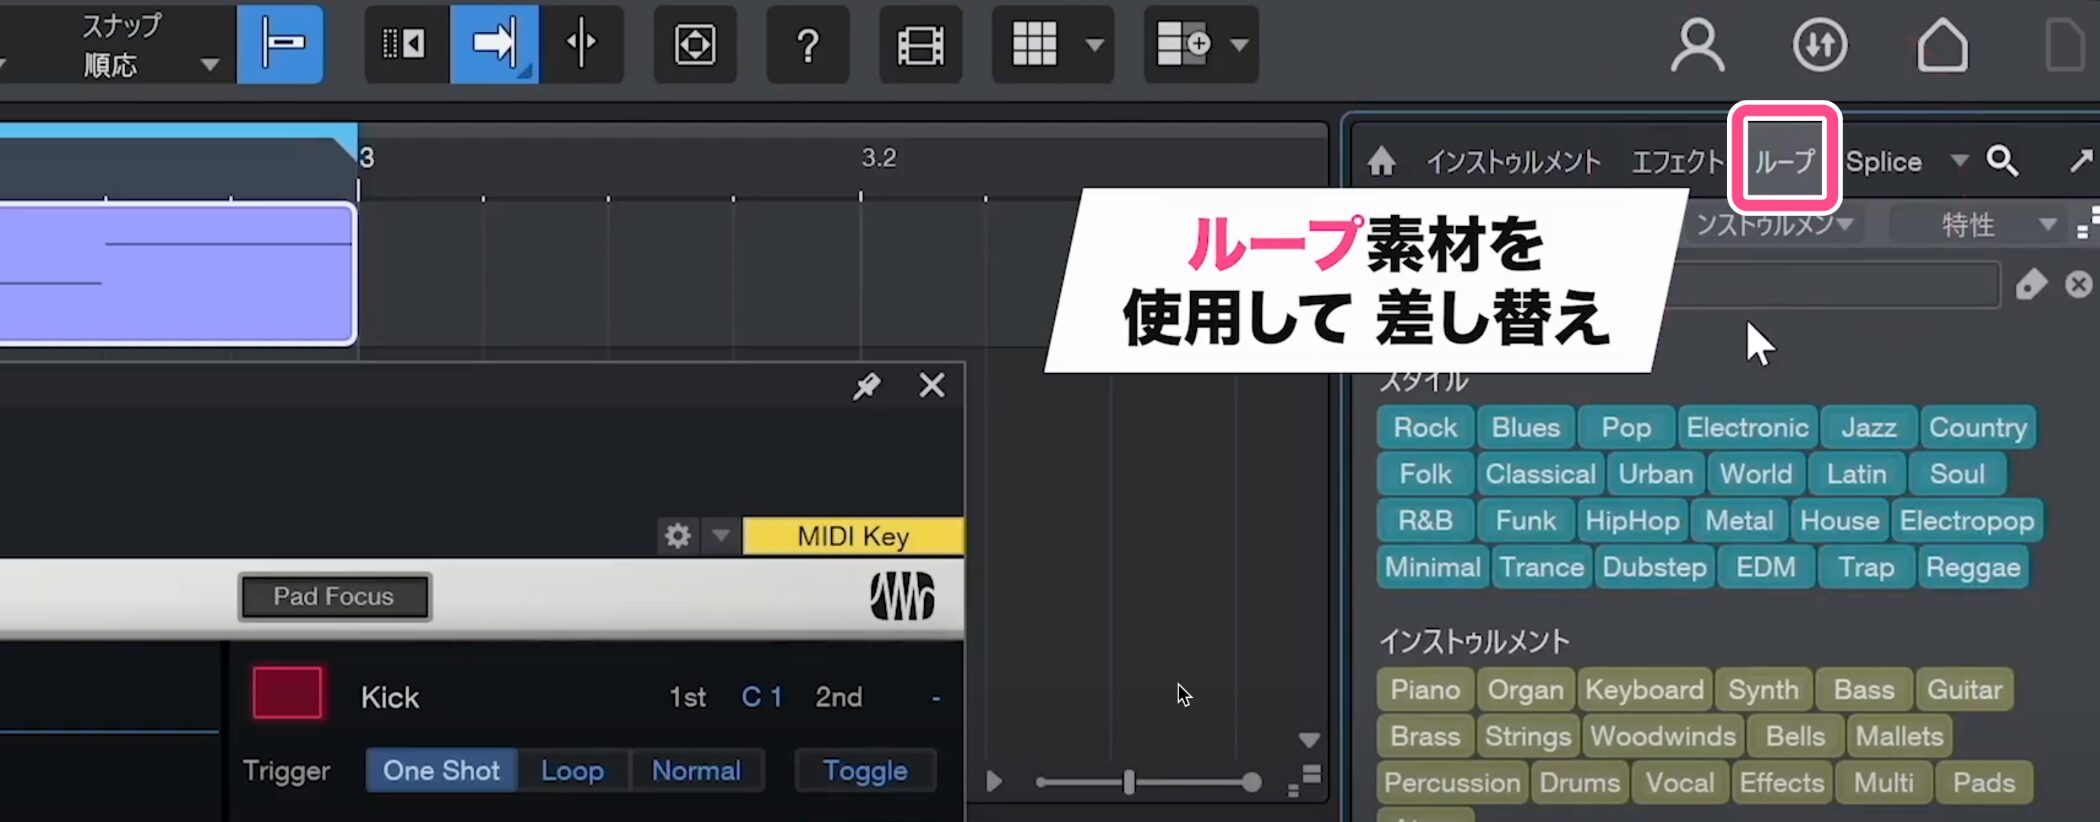Open the Splice browser tab

[x=1883, y=161]
